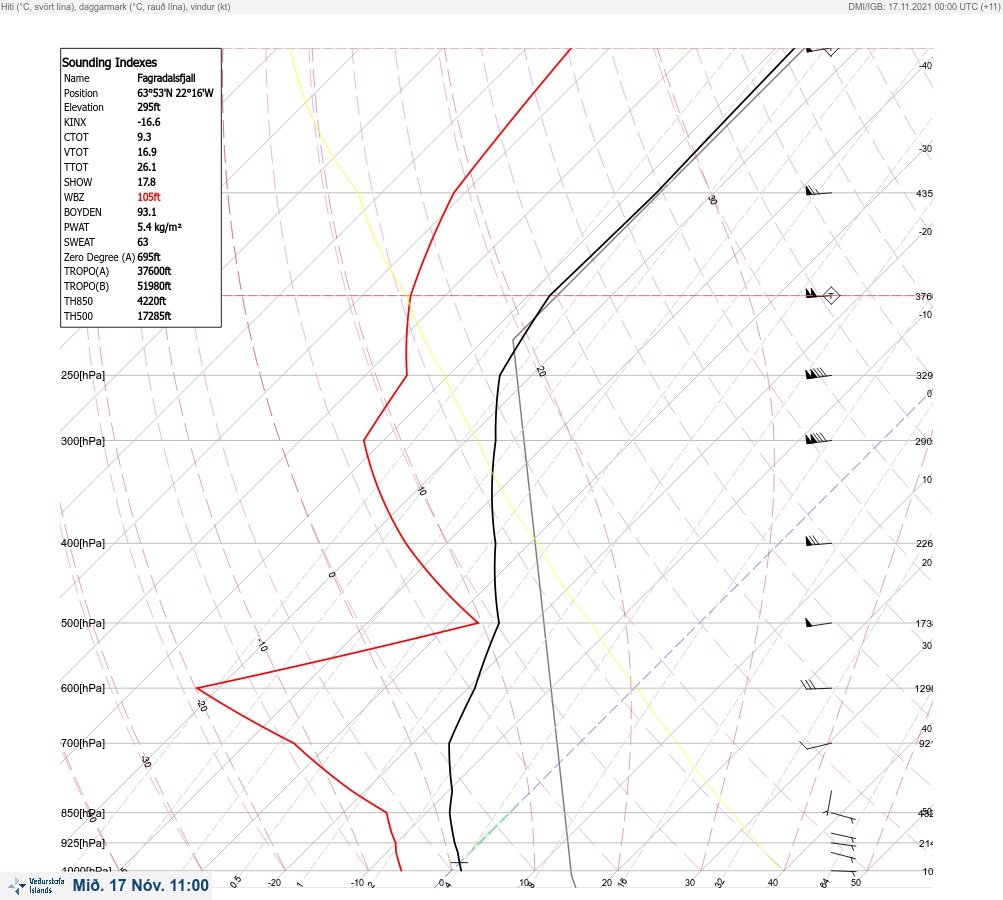Click the timestamp Mið. 17 Nóv. 11:00

click(x=141, y=885)
